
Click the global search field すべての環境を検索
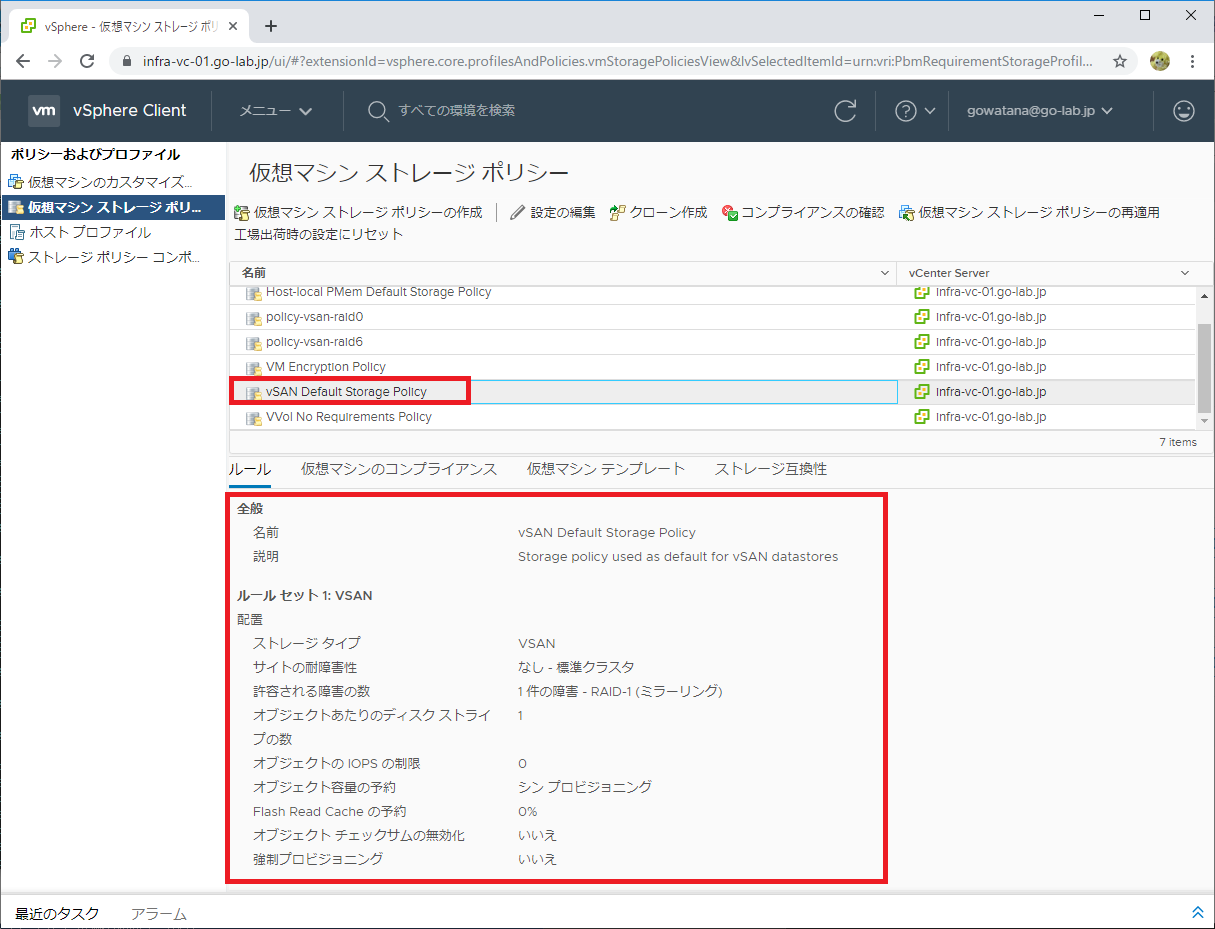click(457, 111)
